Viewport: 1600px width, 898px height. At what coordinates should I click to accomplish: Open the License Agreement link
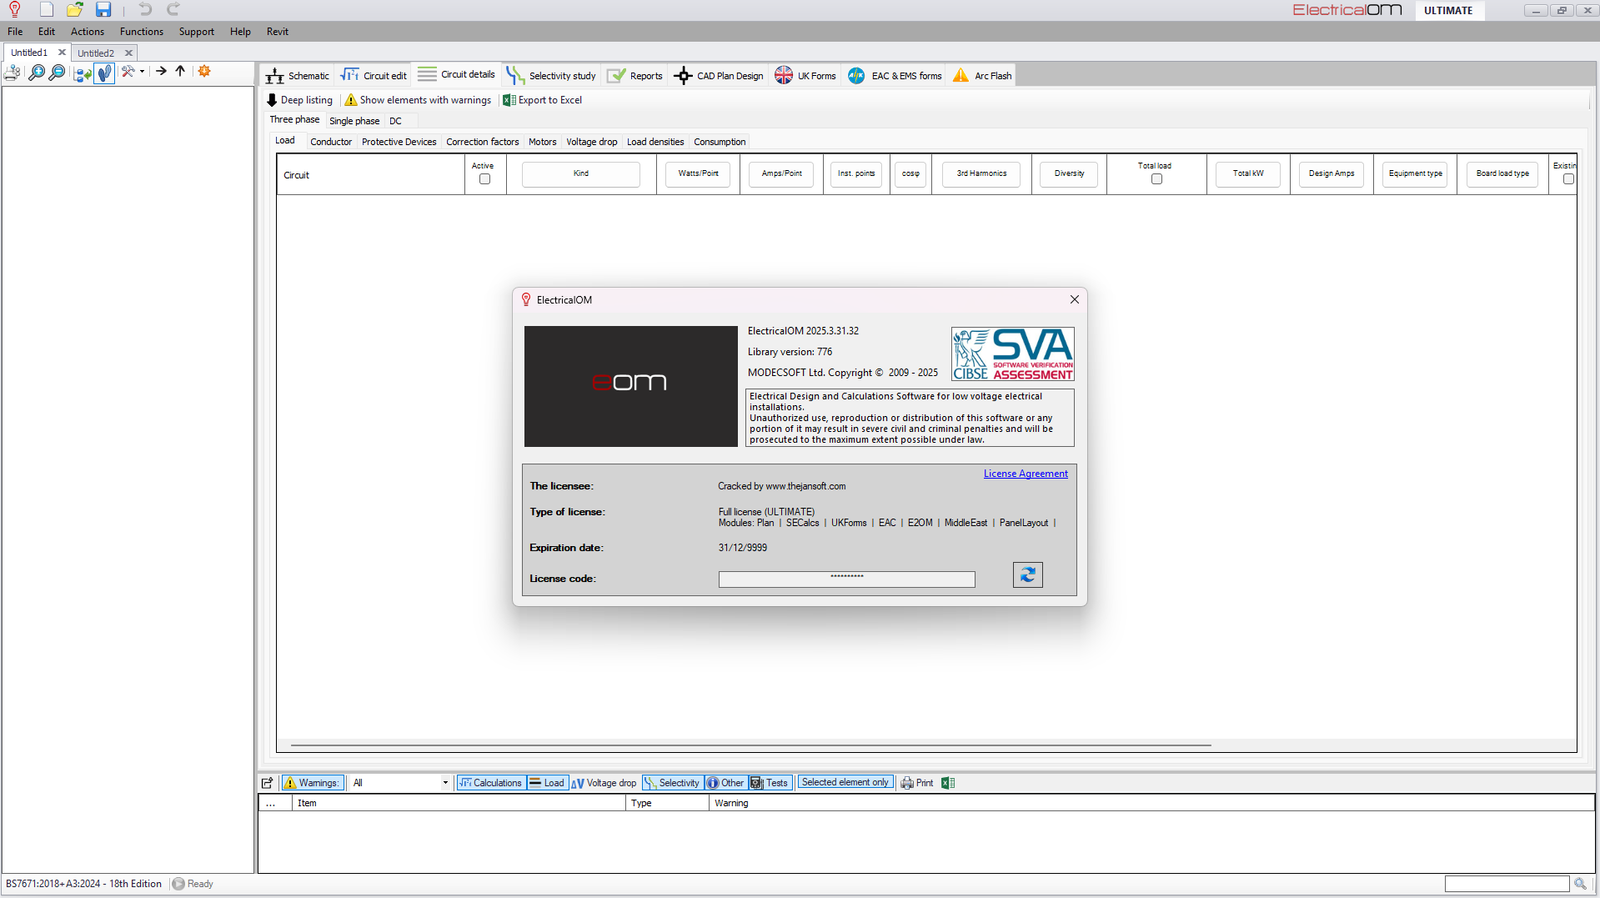click(1026, 474)
